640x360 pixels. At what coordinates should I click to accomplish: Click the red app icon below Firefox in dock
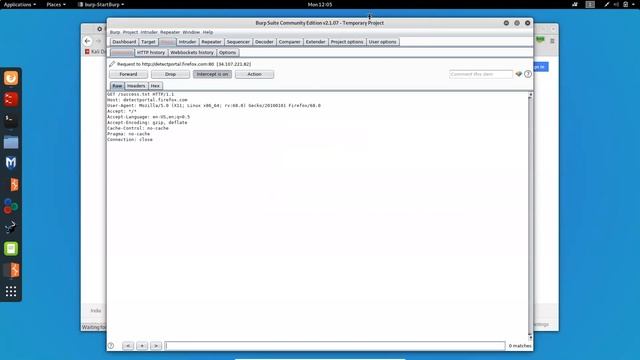tap(11, 99)
